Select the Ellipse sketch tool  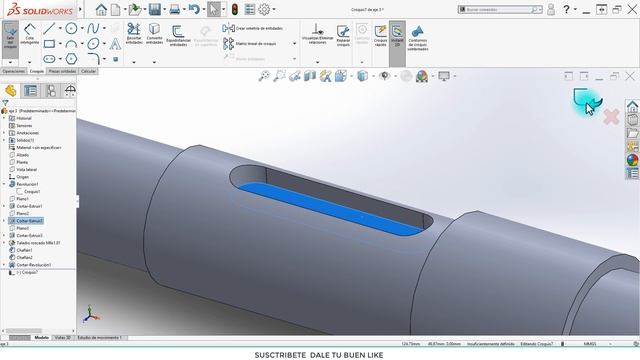coord(93,44)
